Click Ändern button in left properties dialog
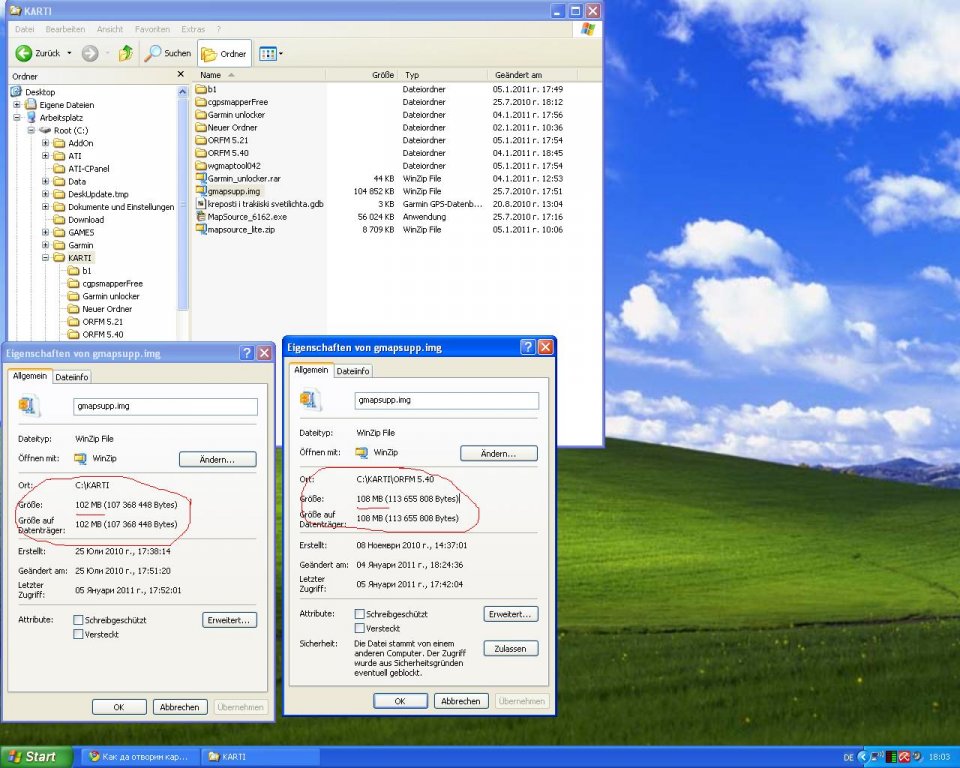The height and width of the screenshot is (768, 960). tap(217, 459)
